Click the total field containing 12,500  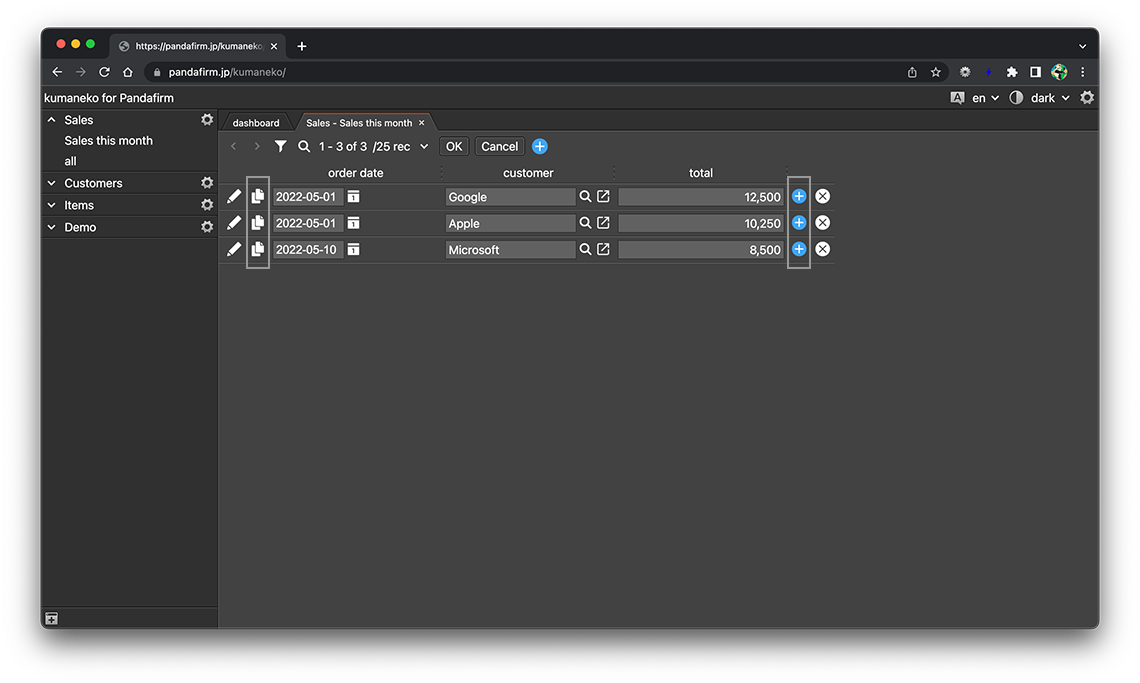[x=700, y=197]
